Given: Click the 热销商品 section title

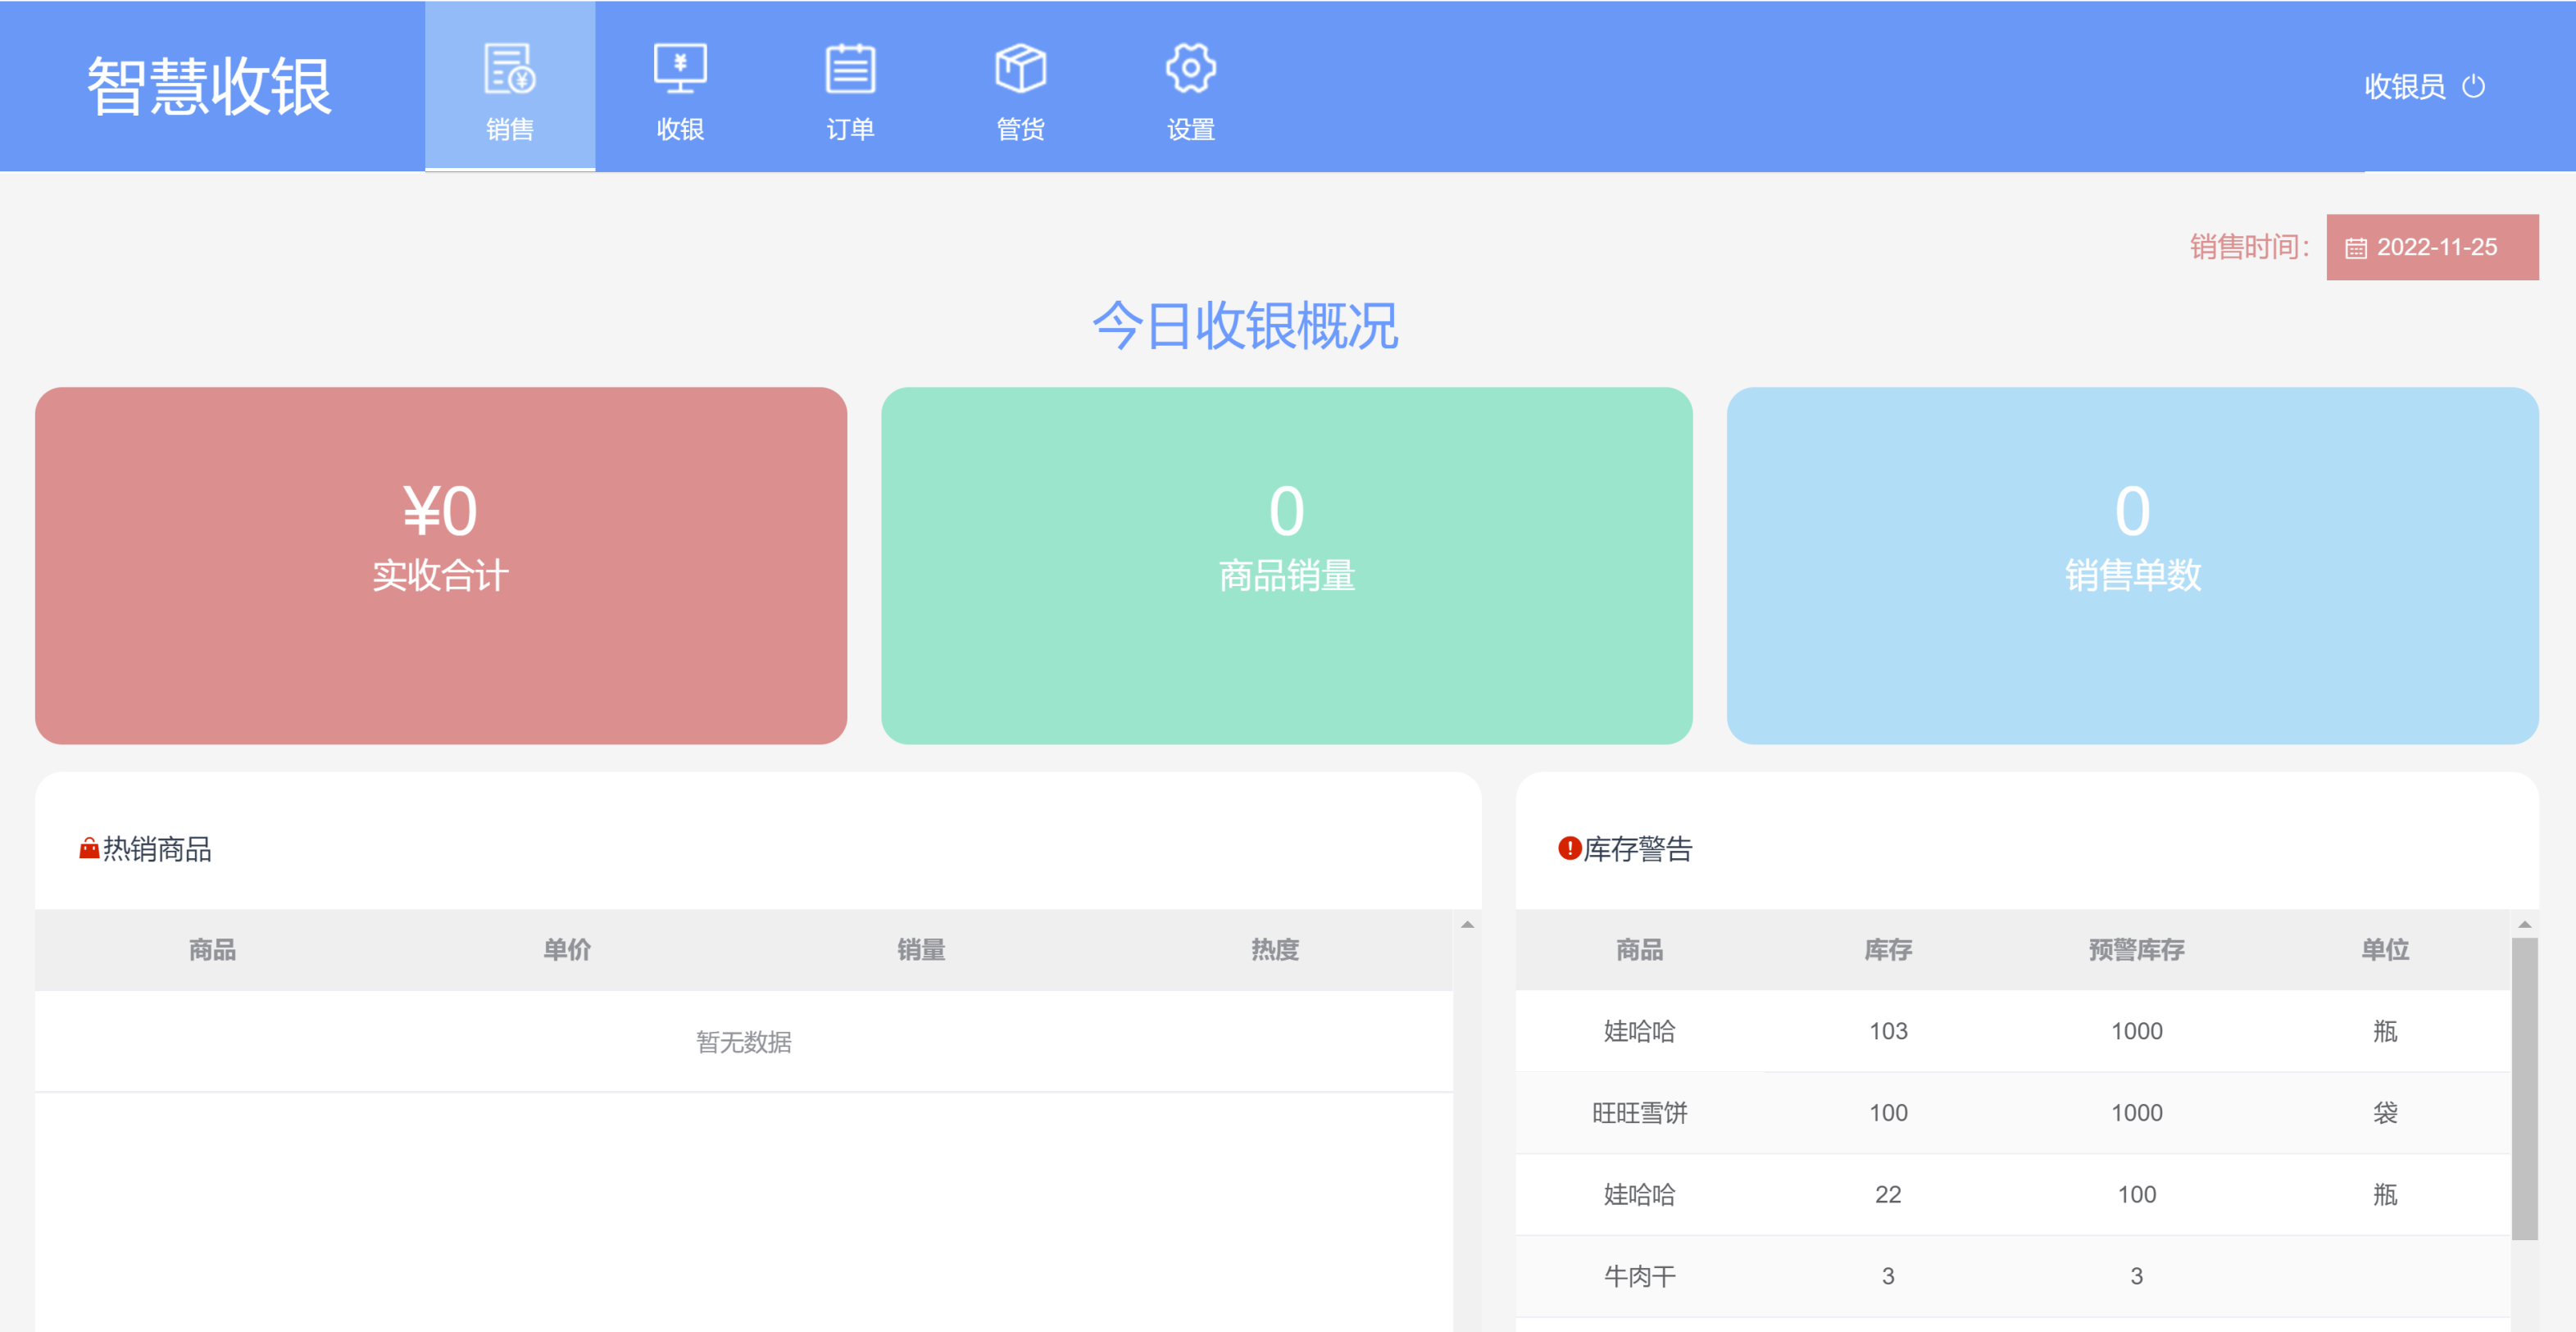Looking at the screenshot, I should [x=157, y=849].
